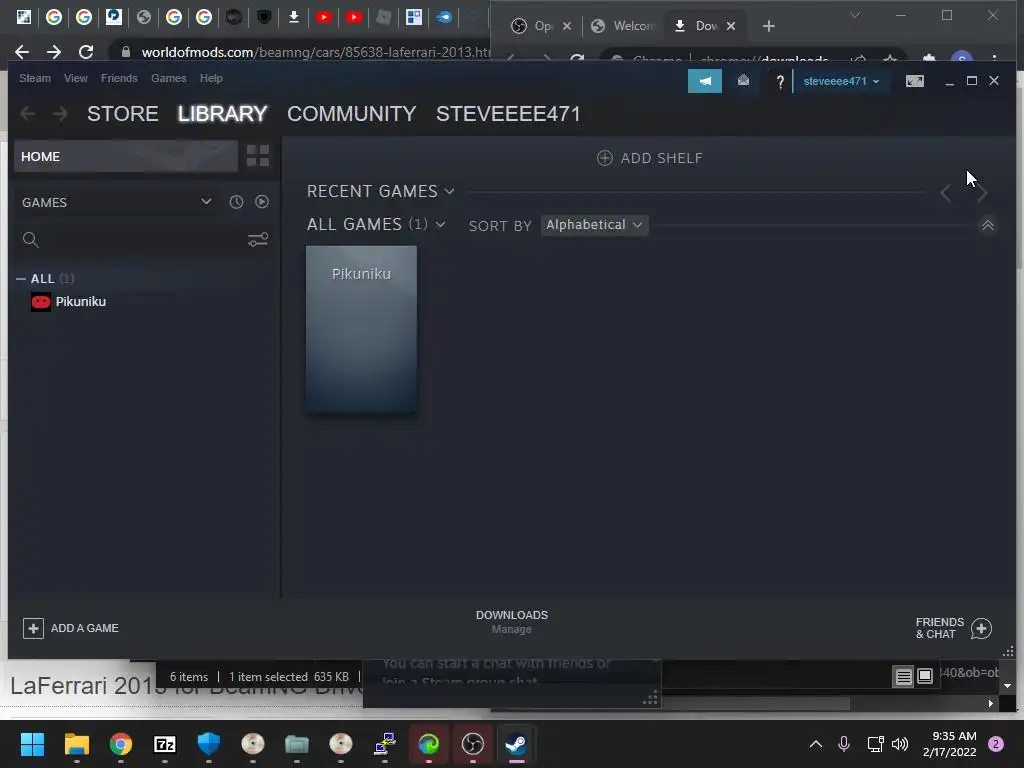Open the 9:35 AM clock and calendar
This screenshot has height=768, width=1024.
pos(950,744)
